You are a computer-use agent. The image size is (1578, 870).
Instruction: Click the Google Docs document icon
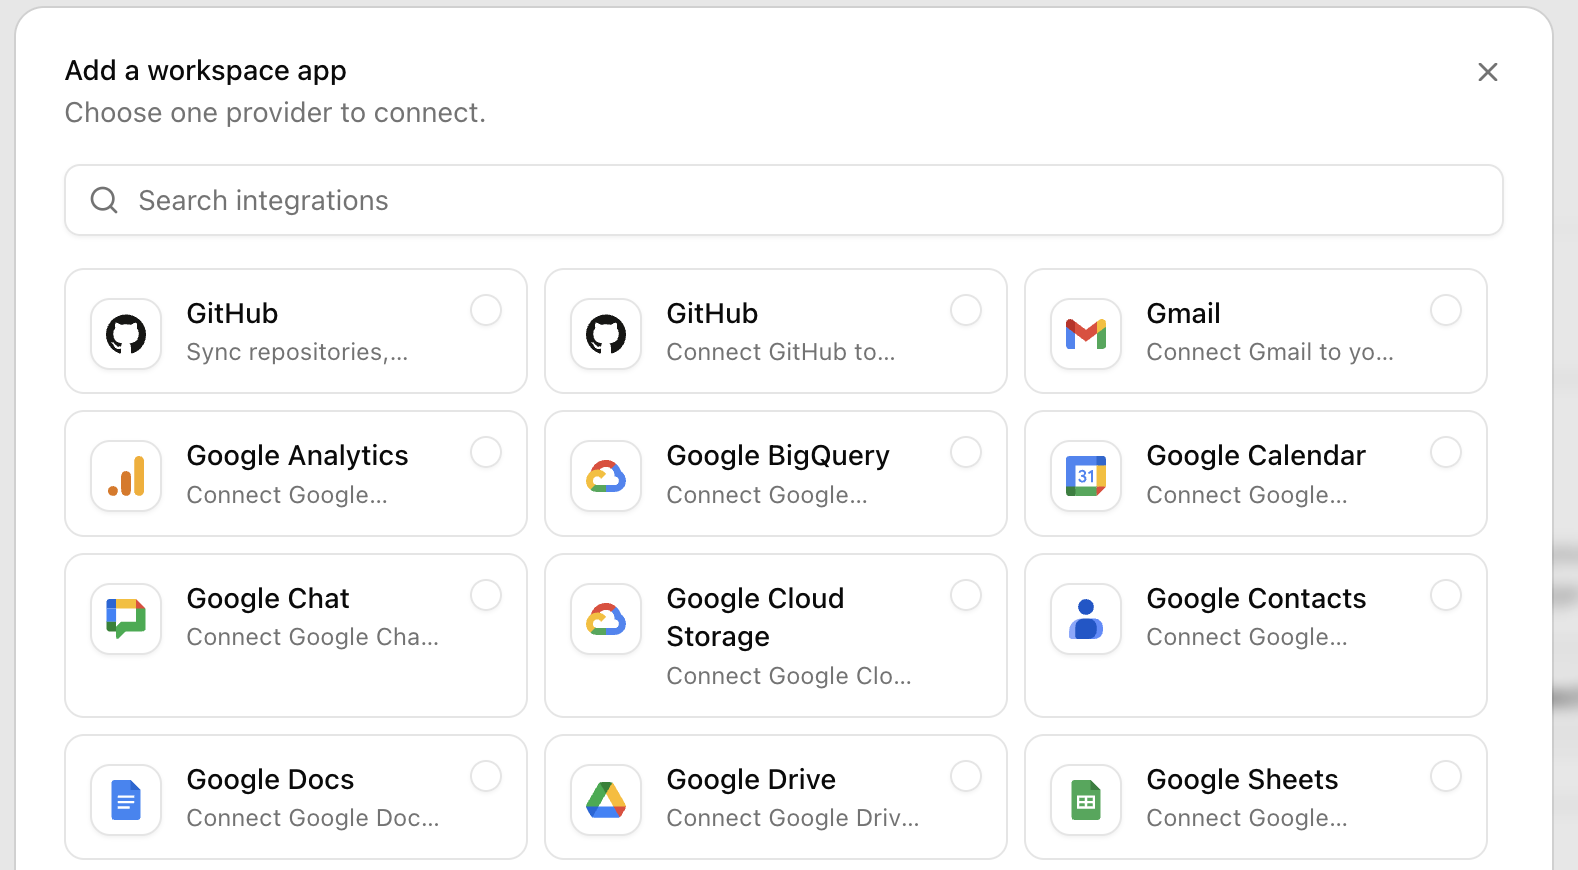(126, 800)
